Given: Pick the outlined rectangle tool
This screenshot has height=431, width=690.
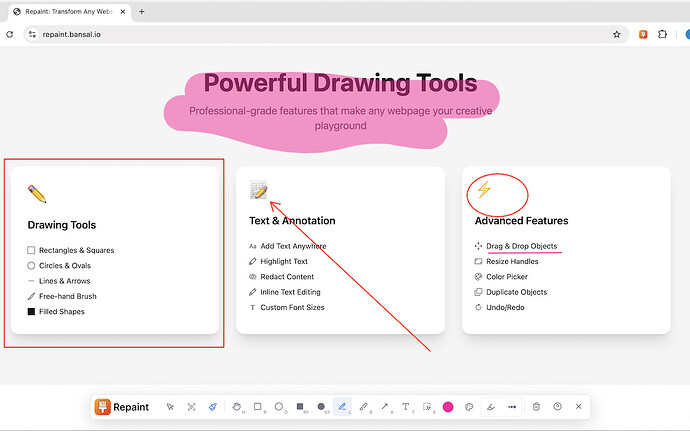Looking at the screenshot, I should pyautogui.click(x=258, y=407).
